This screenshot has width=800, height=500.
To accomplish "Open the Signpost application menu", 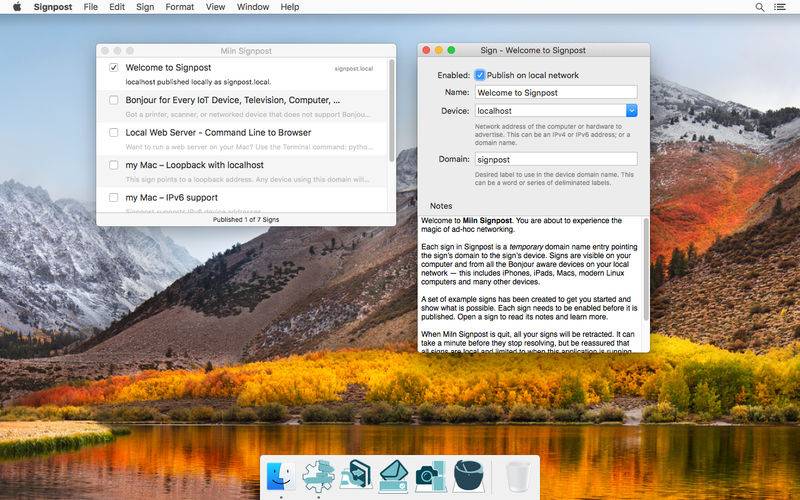I will (53, 7).
